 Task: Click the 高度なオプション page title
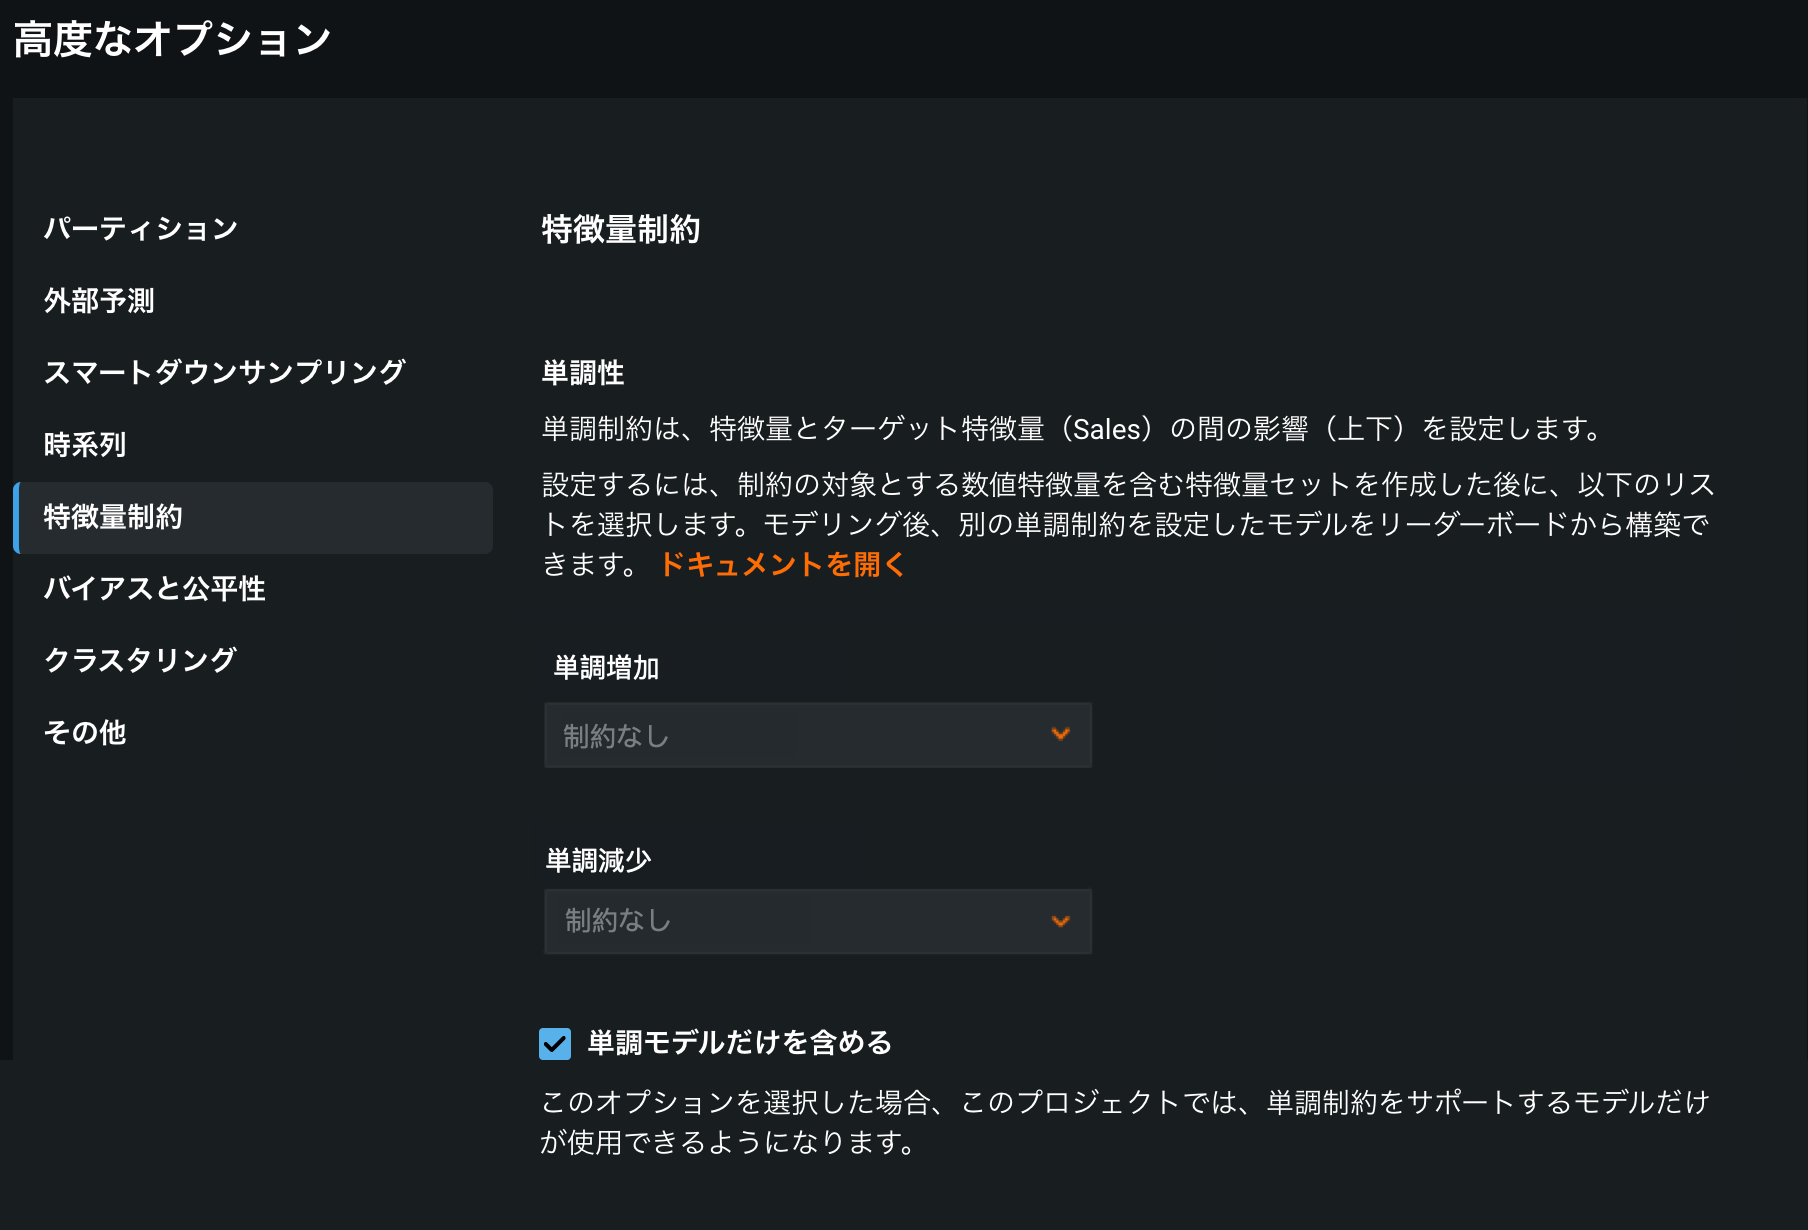(172, 40)
